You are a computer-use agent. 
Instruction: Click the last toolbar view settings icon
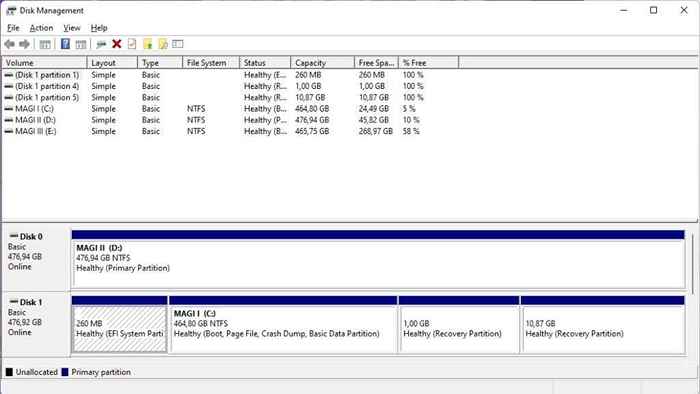178,44
